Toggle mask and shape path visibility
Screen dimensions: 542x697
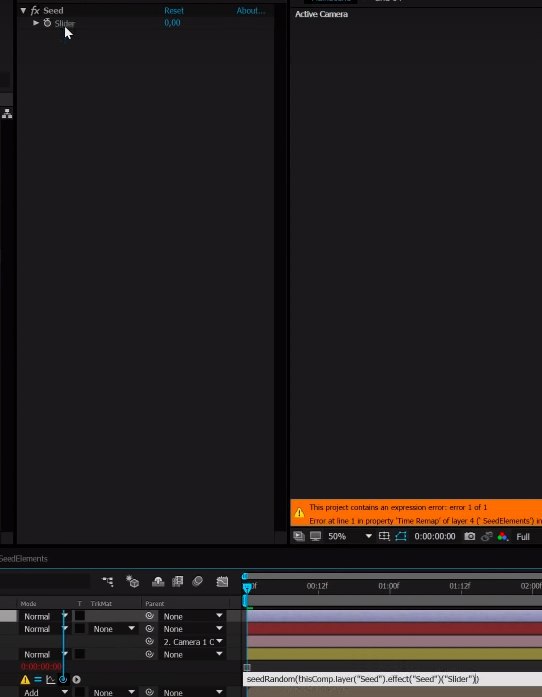pos(401,536)
